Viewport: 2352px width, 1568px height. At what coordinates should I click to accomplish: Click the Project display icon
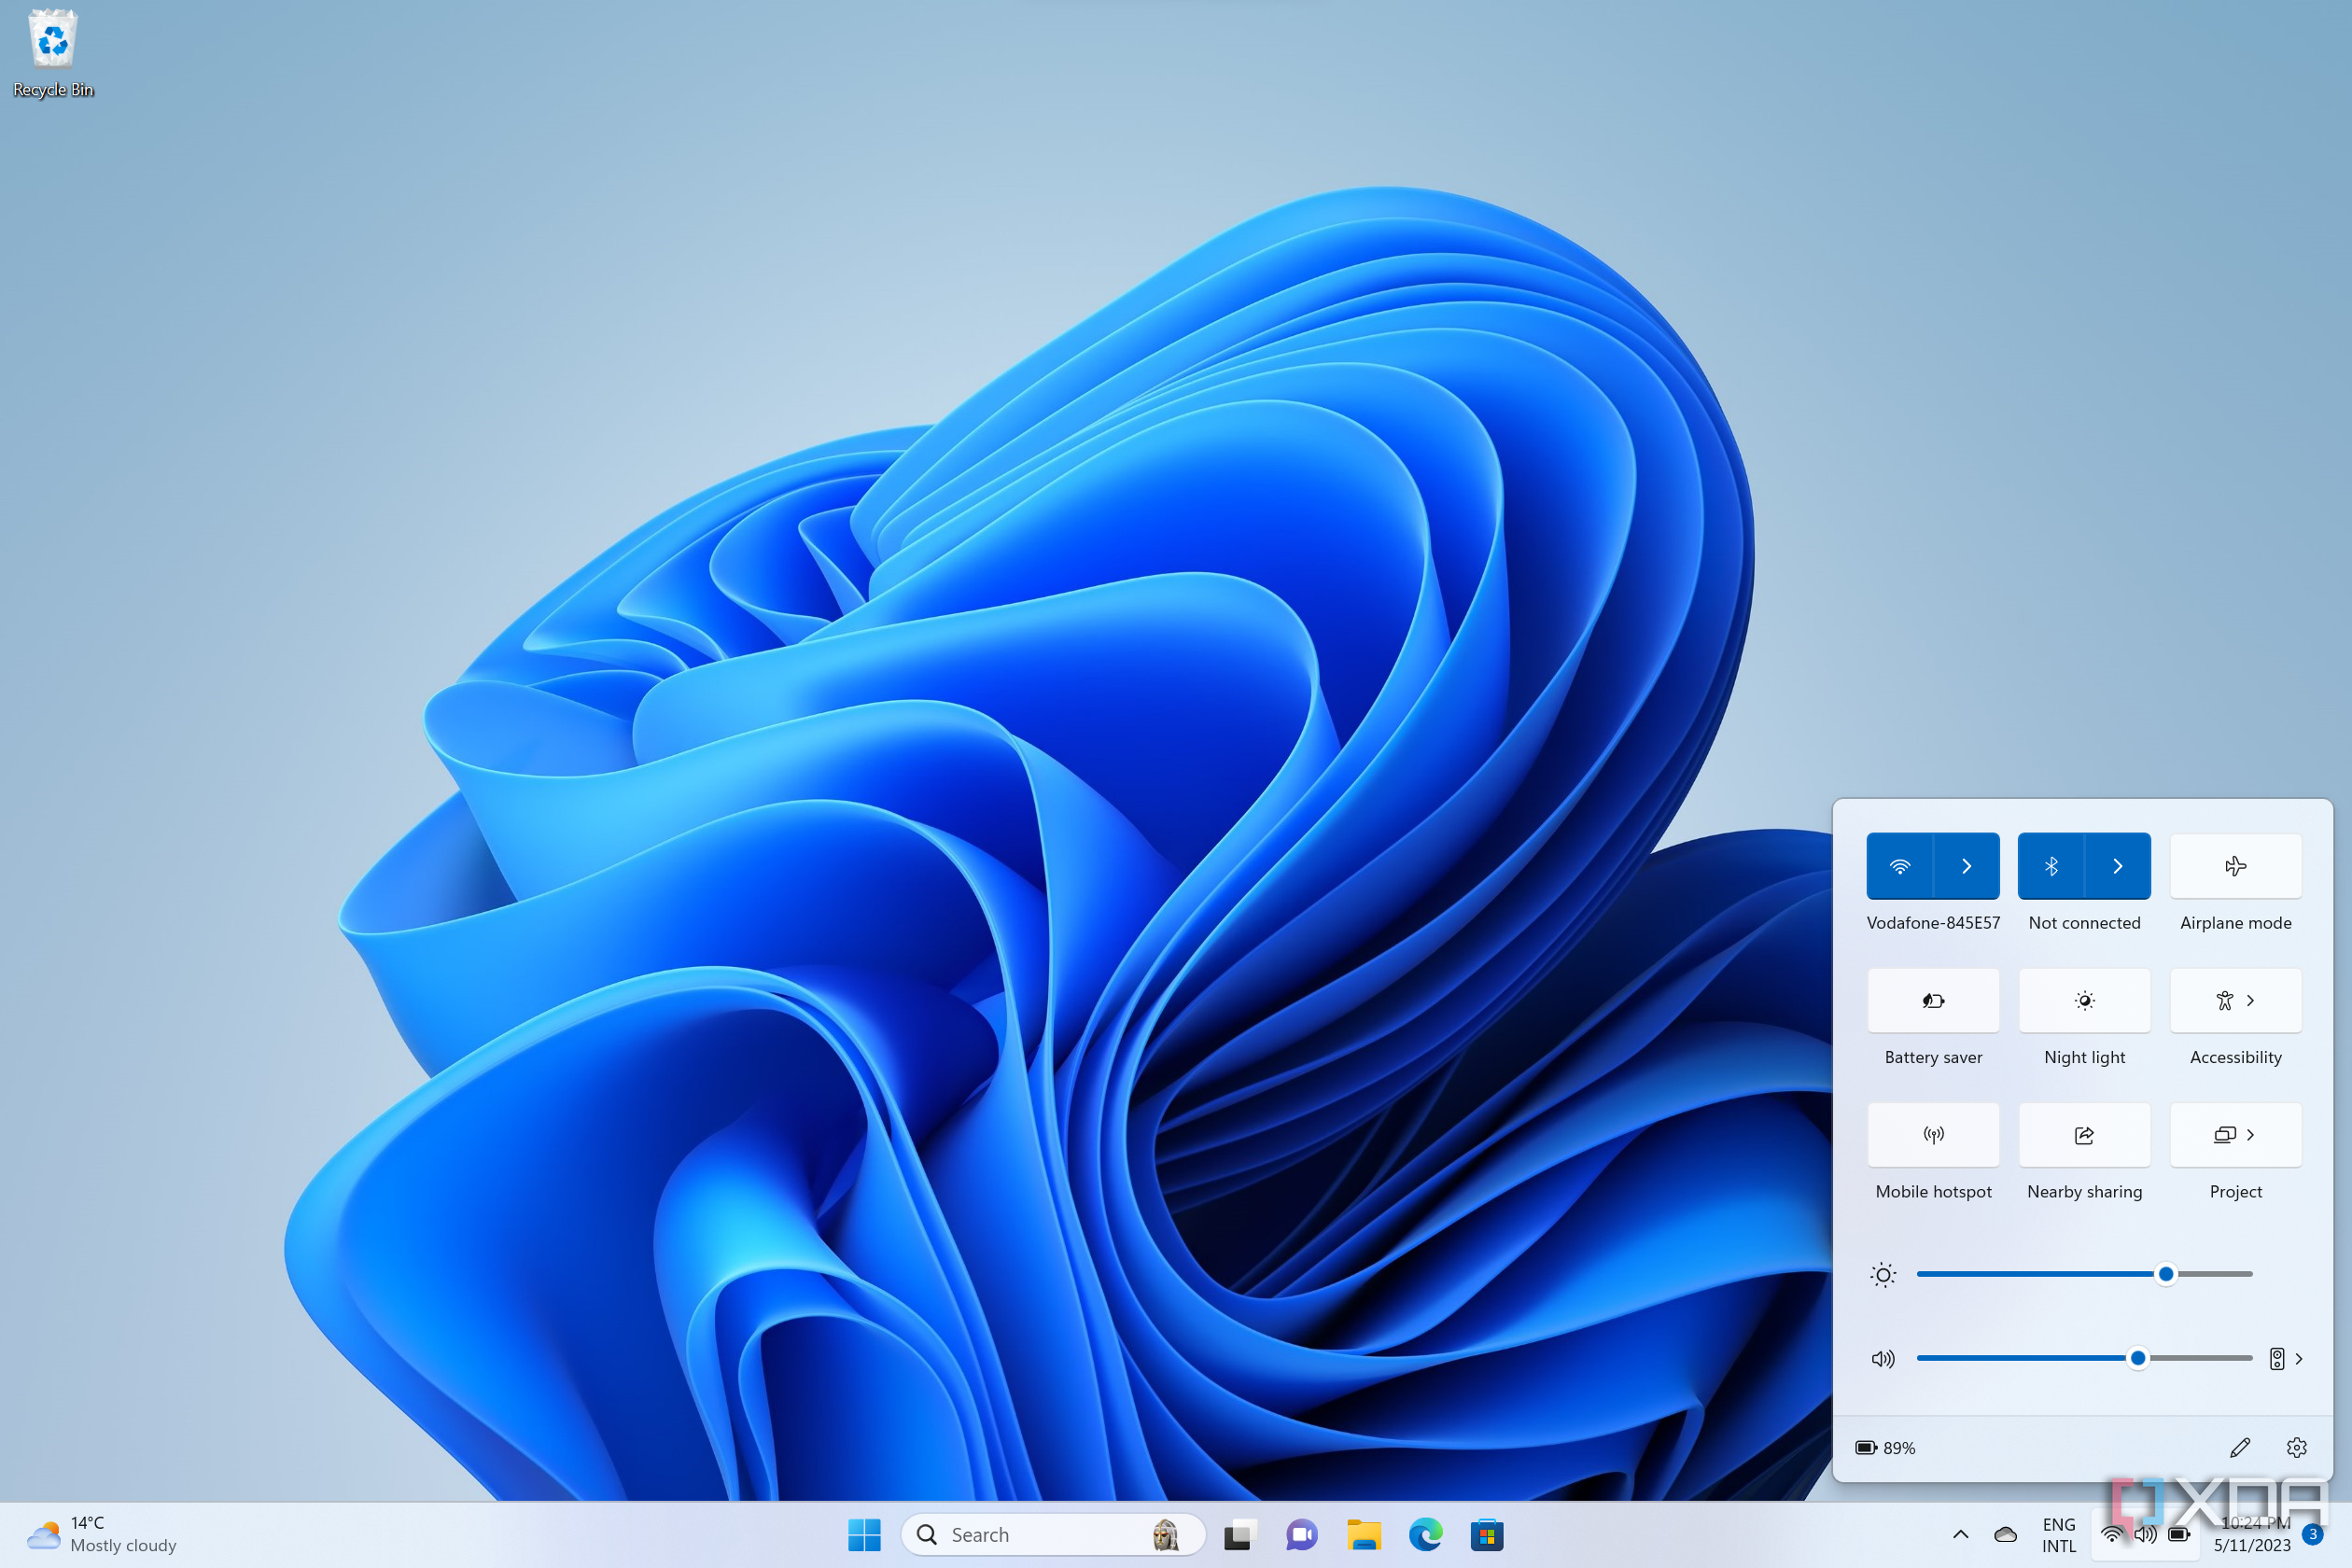pos(2234,1134)
